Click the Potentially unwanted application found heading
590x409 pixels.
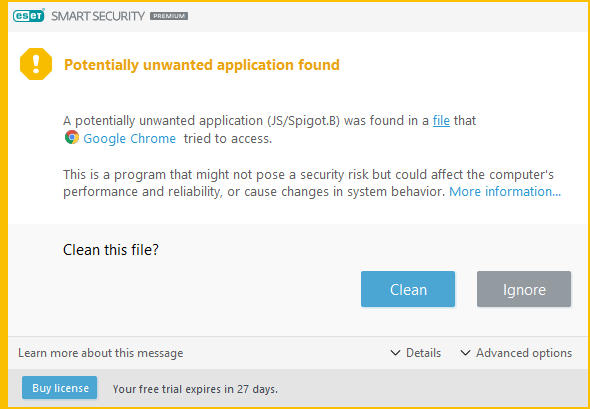[x=202, y=65]
